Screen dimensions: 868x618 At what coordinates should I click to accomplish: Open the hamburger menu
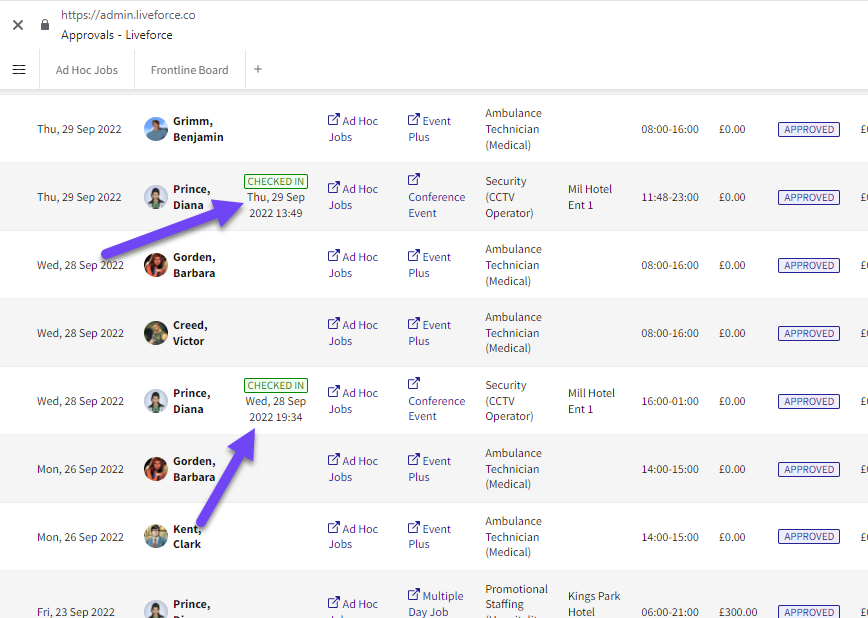(19, 69)
